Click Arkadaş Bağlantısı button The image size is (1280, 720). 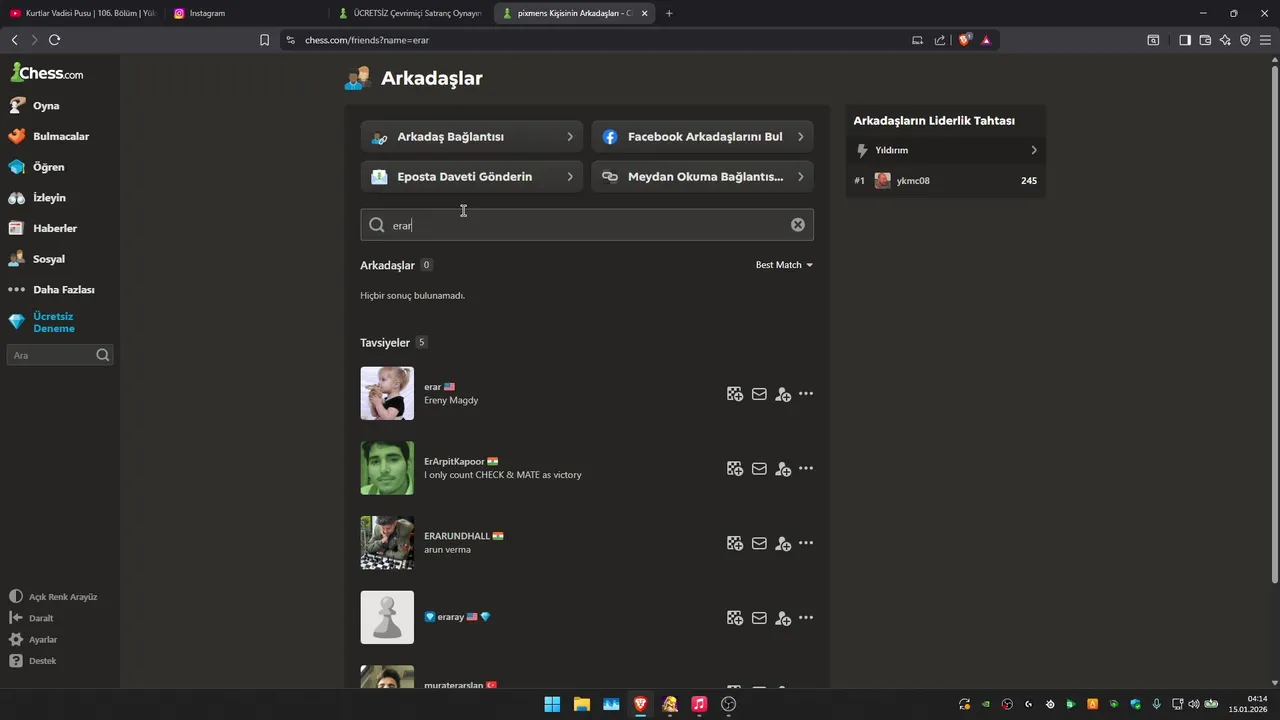472,137
